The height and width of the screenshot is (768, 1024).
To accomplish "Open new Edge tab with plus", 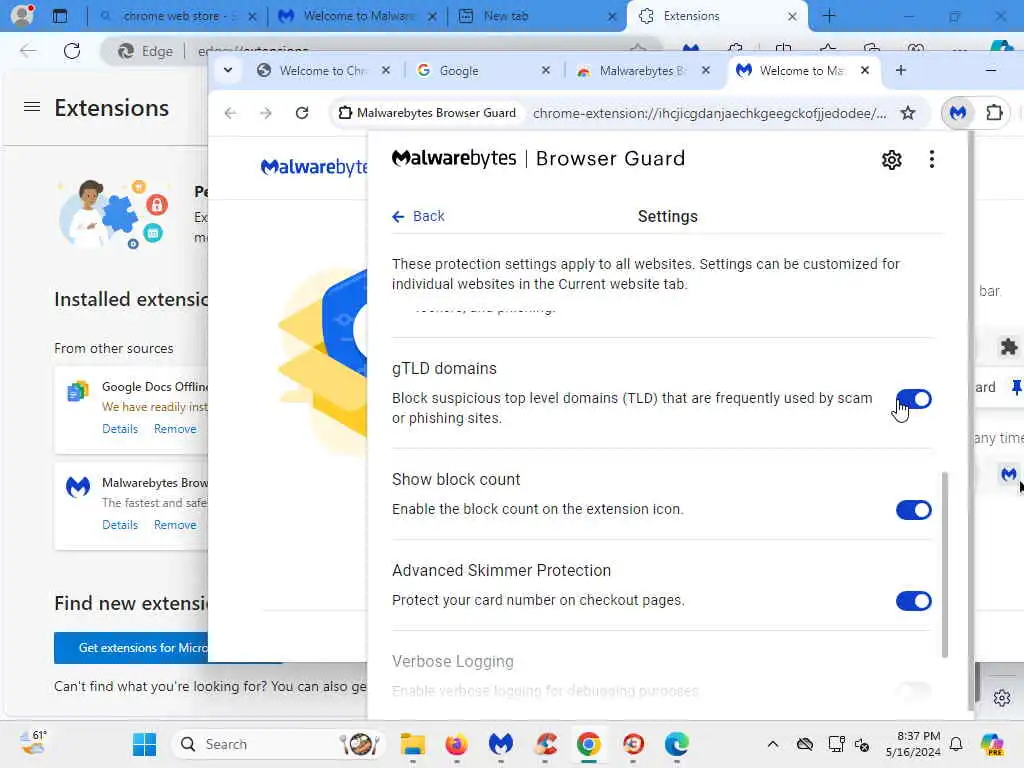I will coord(829,16).
